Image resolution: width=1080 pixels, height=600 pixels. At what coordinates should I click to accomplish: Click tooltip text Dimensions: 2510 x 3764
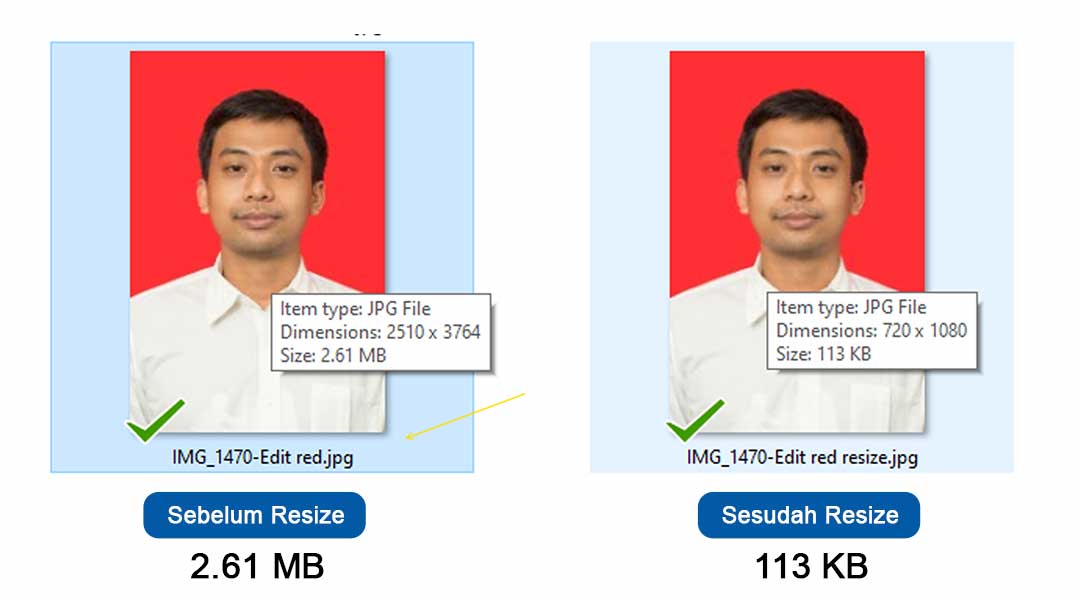click(380, 332)
